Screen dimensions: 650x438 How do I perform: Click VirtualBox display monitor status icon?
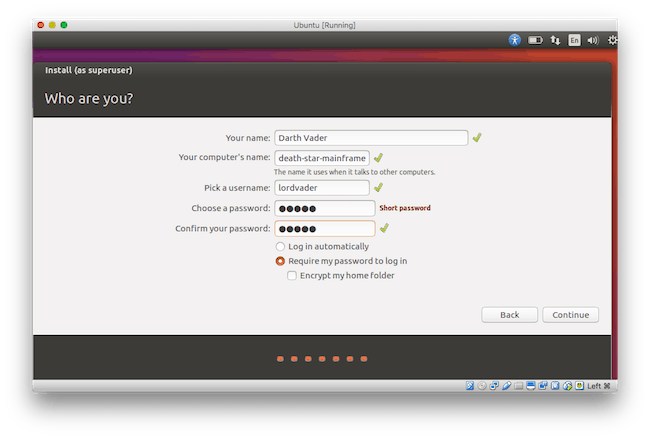click(531, 386)
